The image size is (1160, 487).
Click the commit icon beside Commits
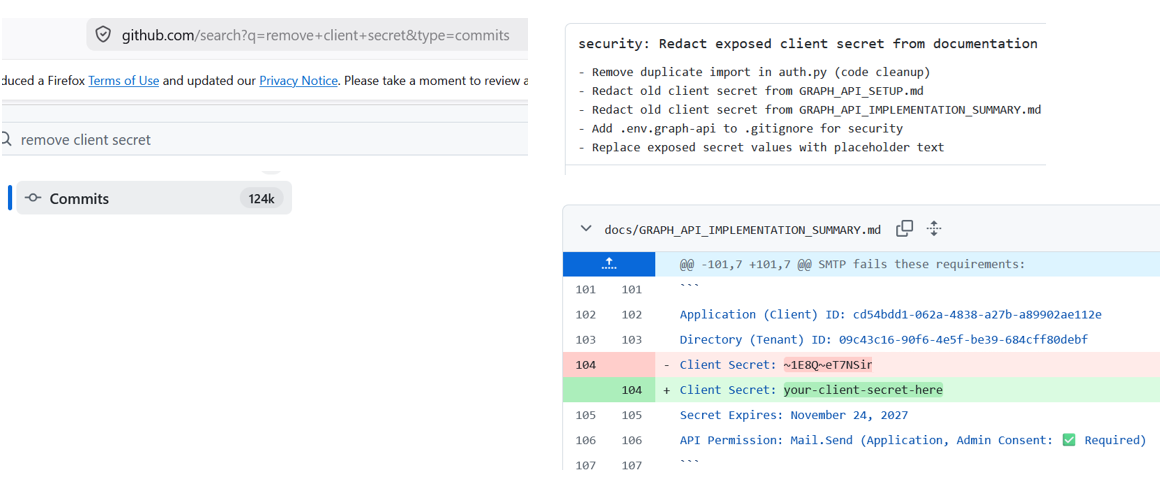(x=33, y=198)
